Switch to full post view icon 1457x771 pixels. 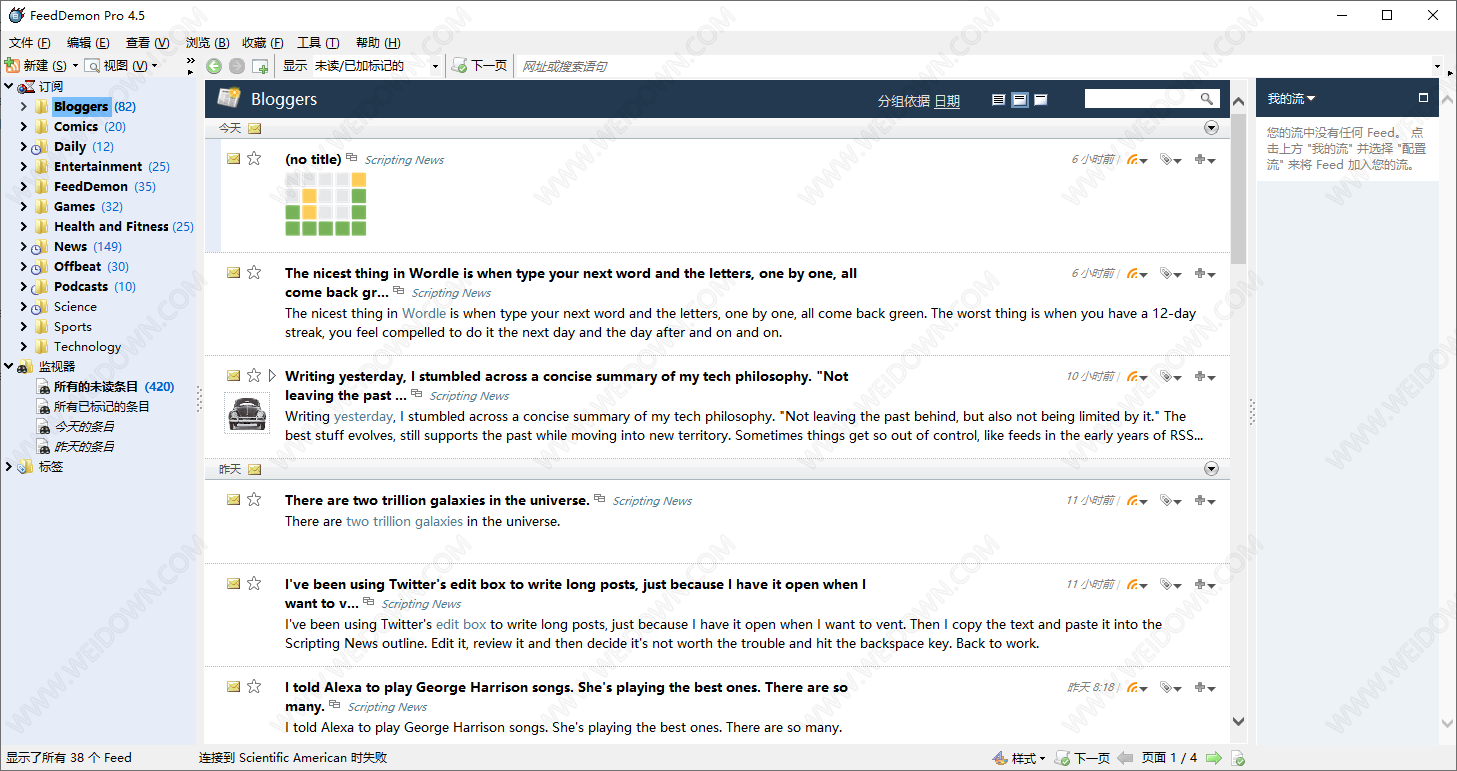pyautogui.click(x=1040, y=99)
